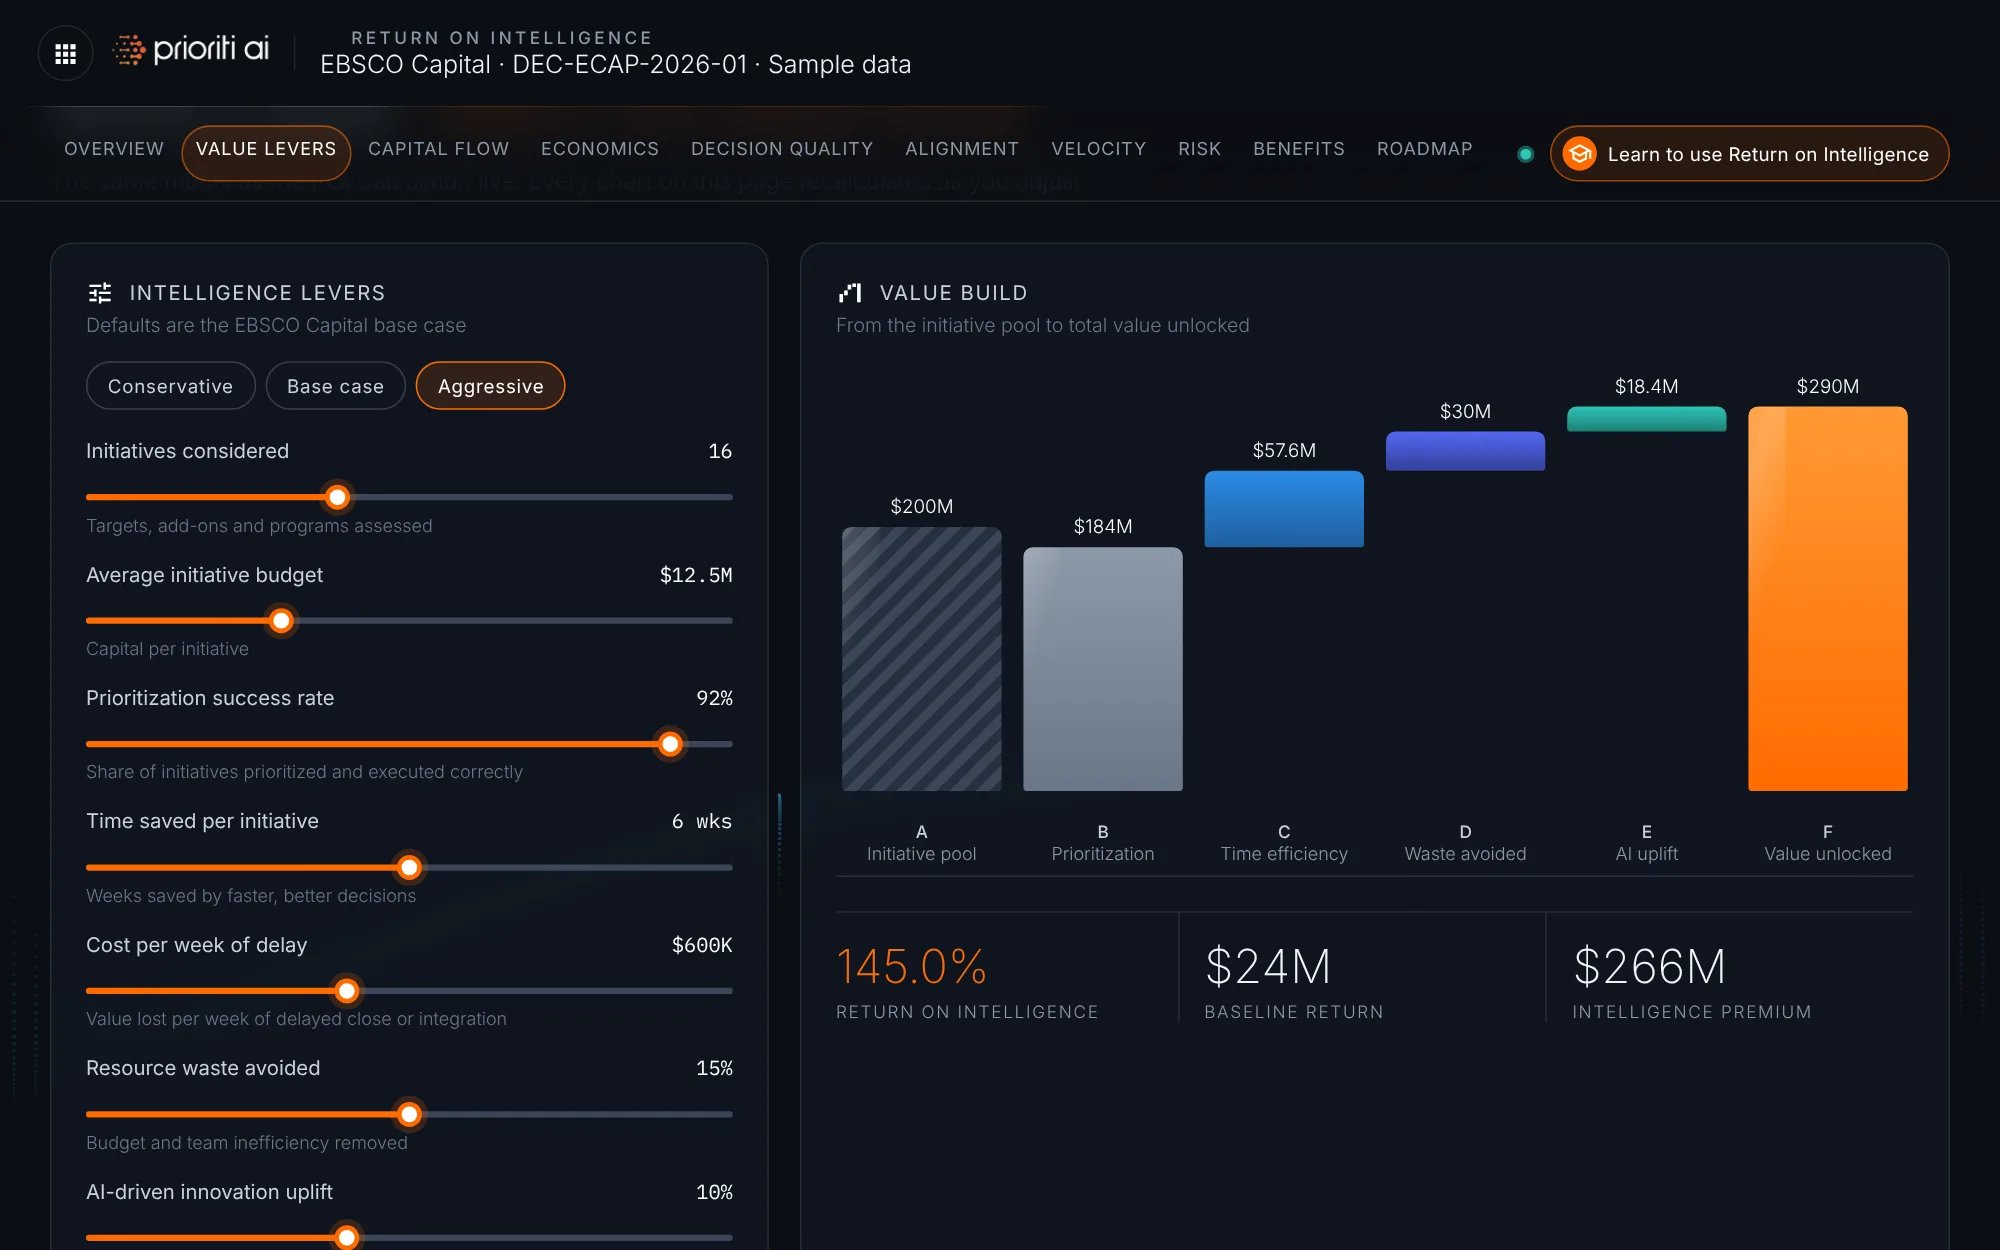Image resolution: width=2000 pixels, height=1250 pixels.
Task: Click the teal AI uplift bar
Action: click(1647, 419)
